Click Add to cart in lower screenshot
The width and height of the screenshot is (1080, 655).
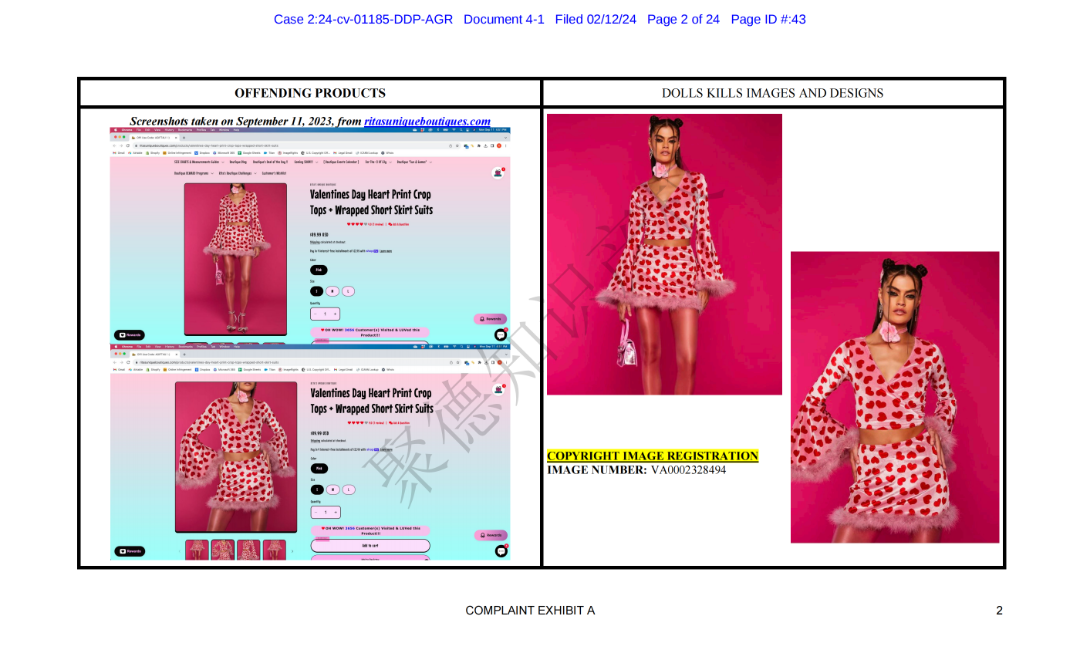point(370,545)
